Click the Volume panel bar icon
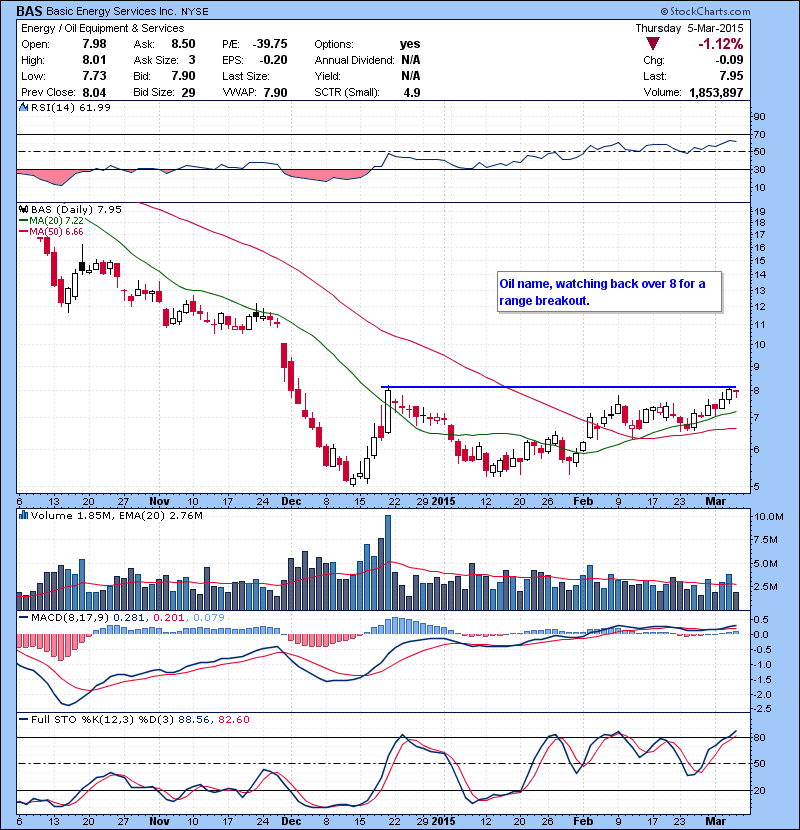This screenshot has width=800, height=830. pos(23,515)
